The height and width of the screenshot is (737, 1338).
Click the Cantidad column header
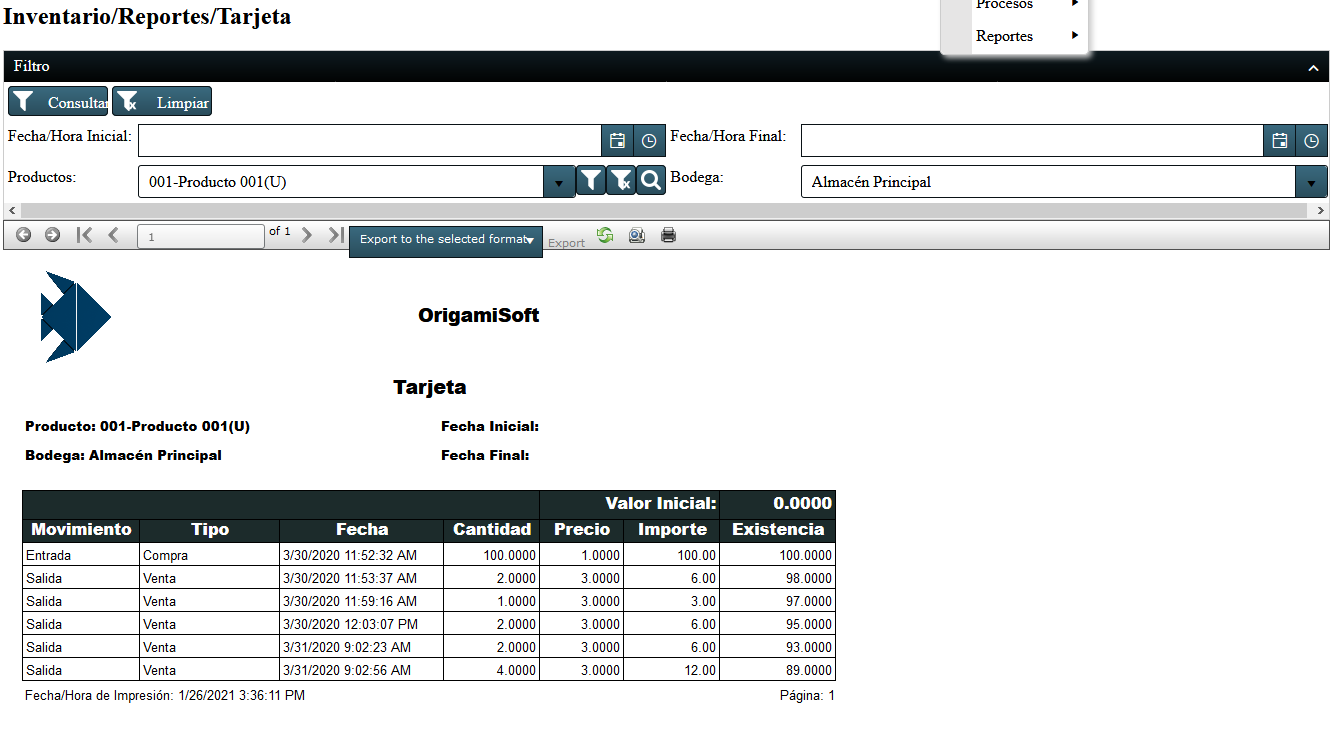492,530
